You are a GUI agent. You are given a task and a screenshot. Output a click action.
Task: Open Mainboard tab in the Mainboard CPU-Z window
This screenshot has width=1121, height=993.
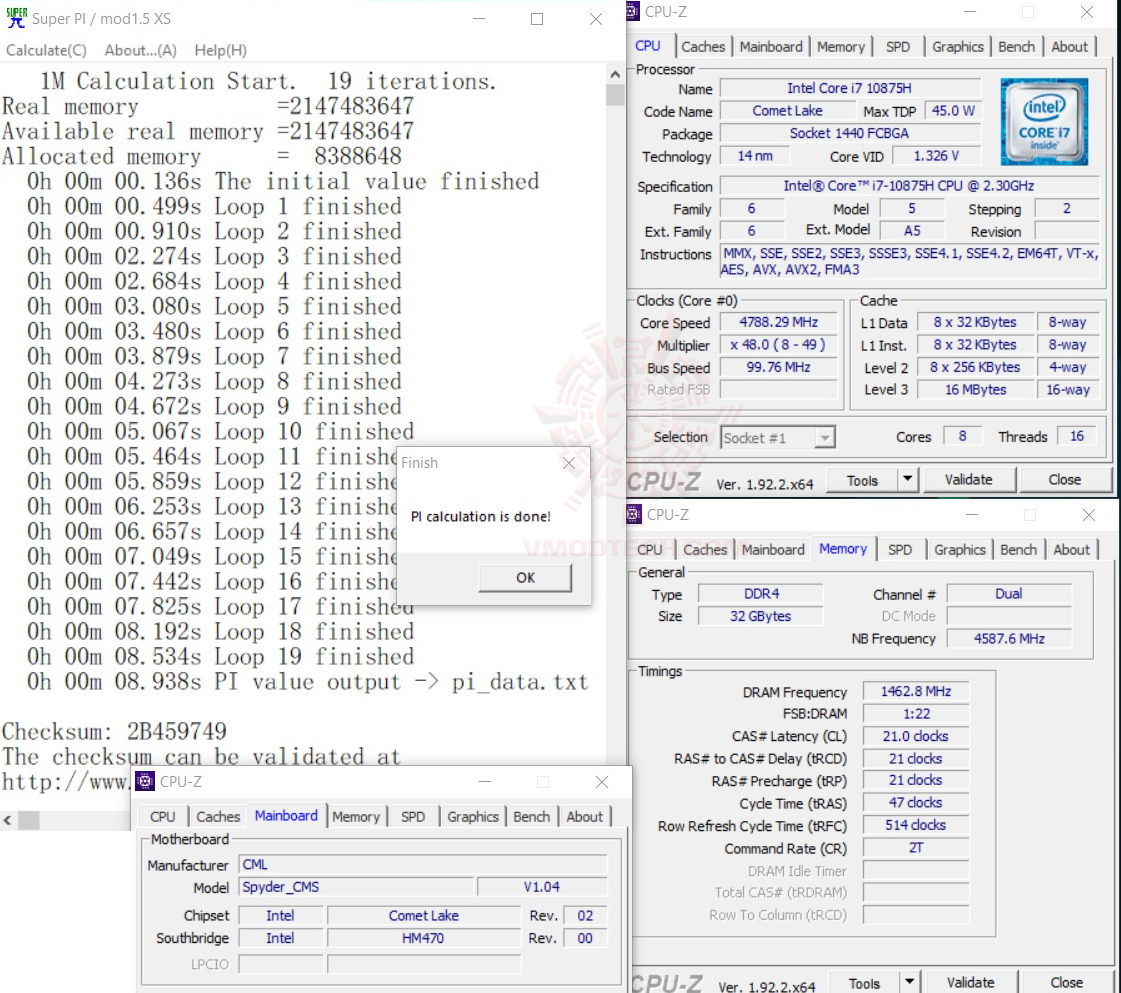click(286, 816)
